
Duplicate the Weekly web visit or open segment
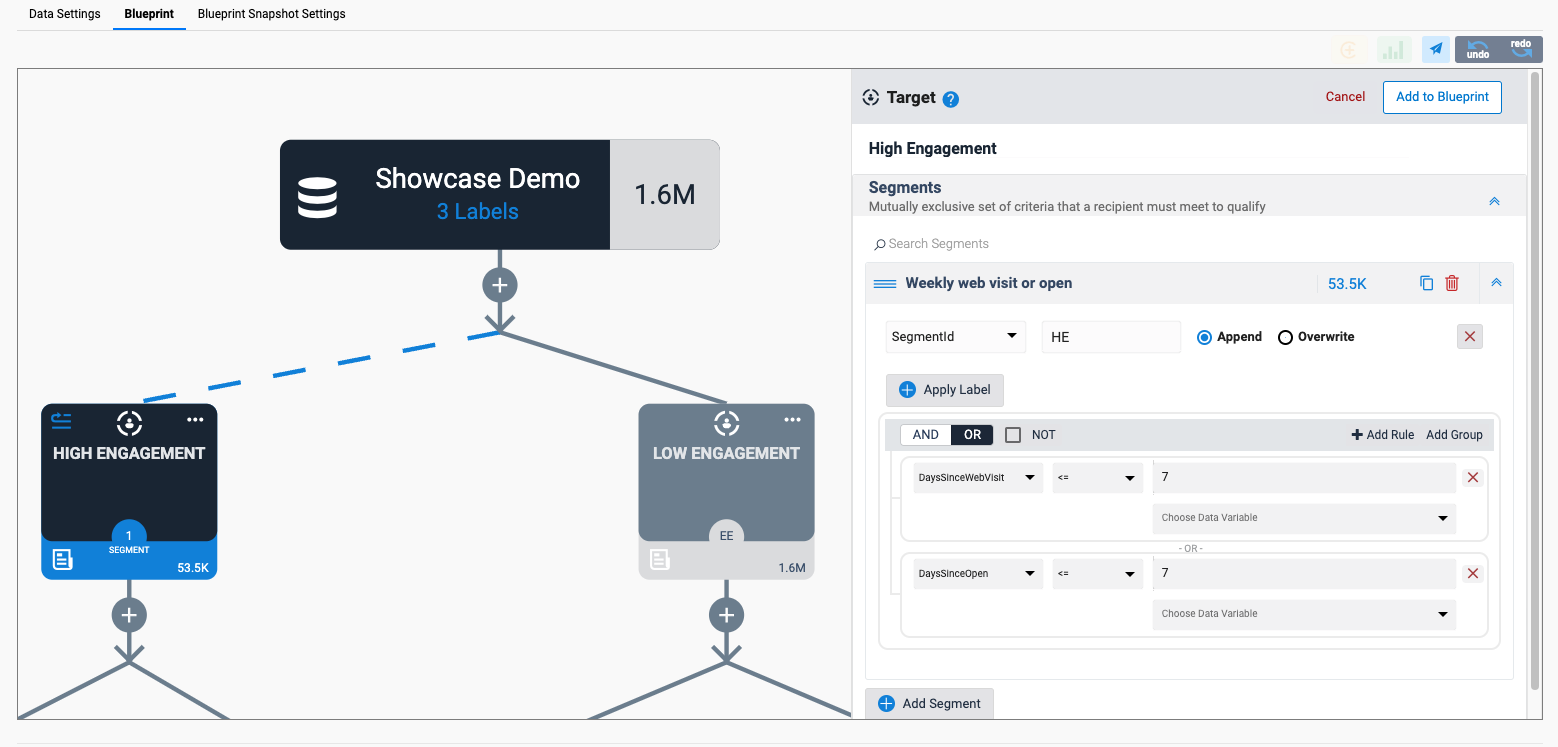tap(1427, 283)
